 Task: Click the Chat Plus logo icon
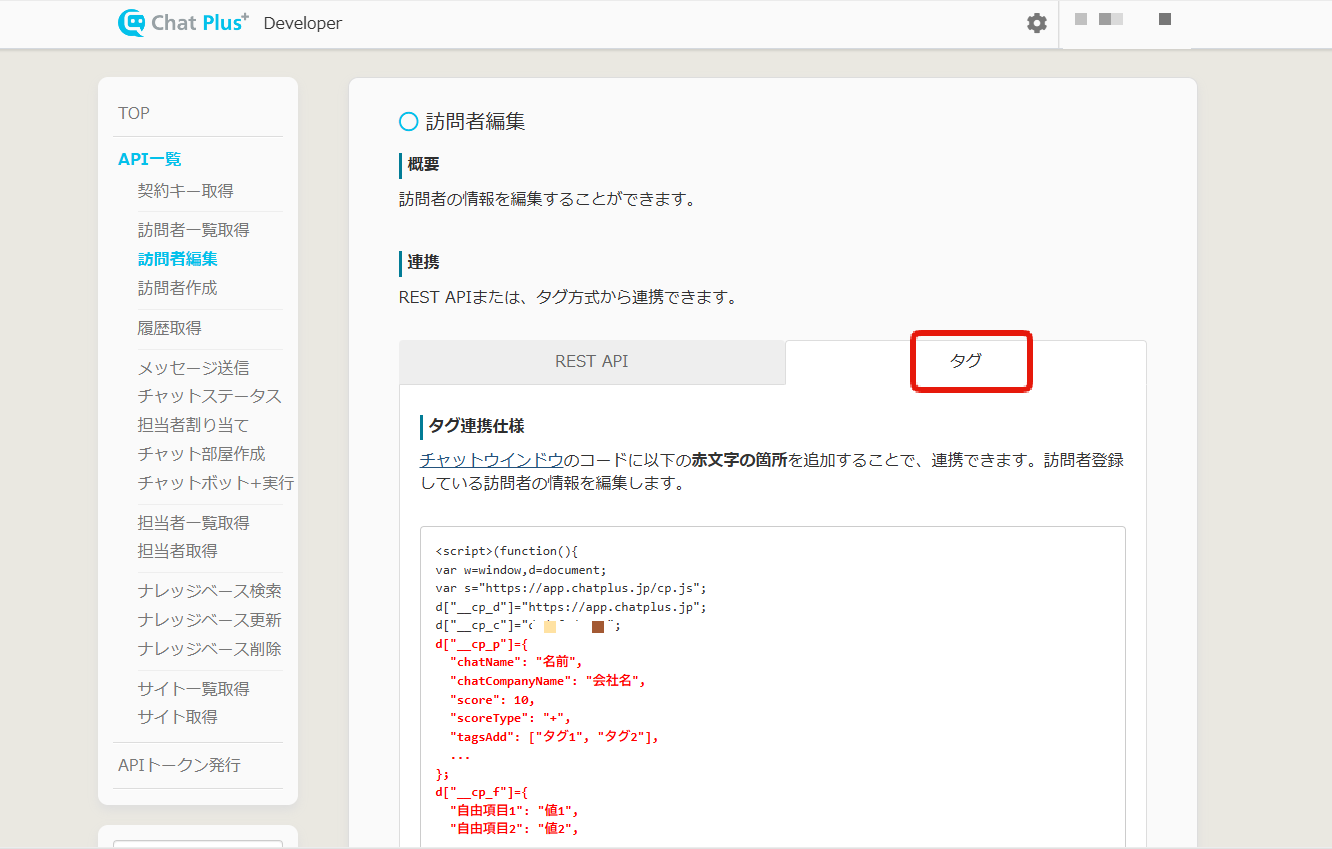pyautogui.click(x=132, y=23)
